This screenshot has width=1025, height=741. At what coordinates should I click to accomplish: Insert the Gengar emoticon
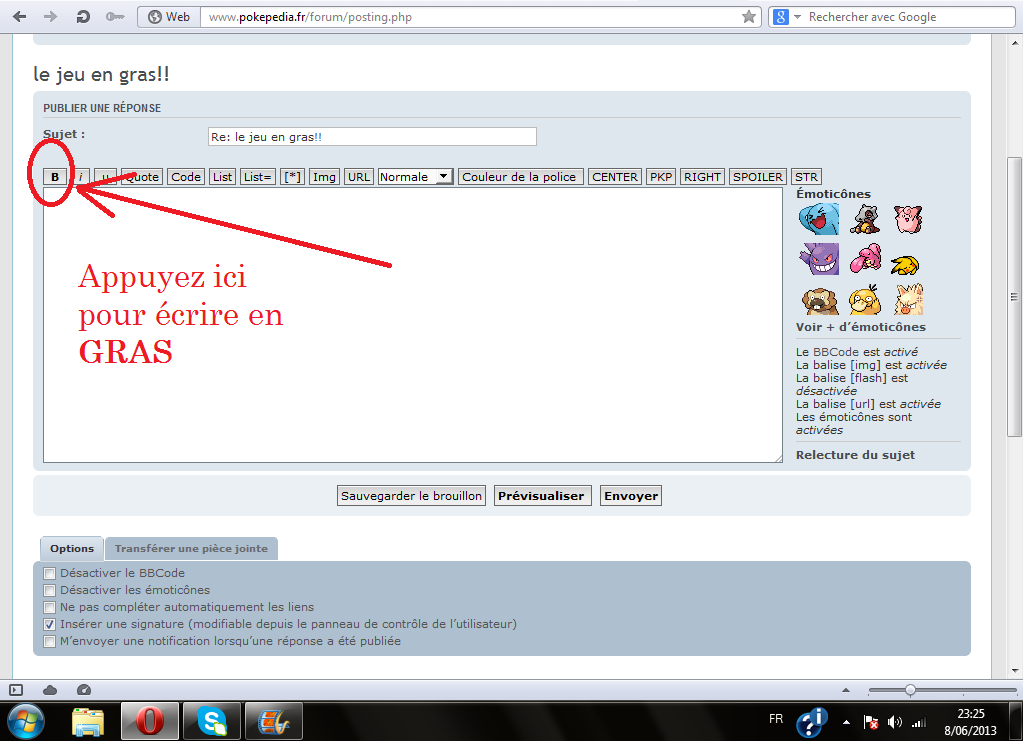(818, 258)
